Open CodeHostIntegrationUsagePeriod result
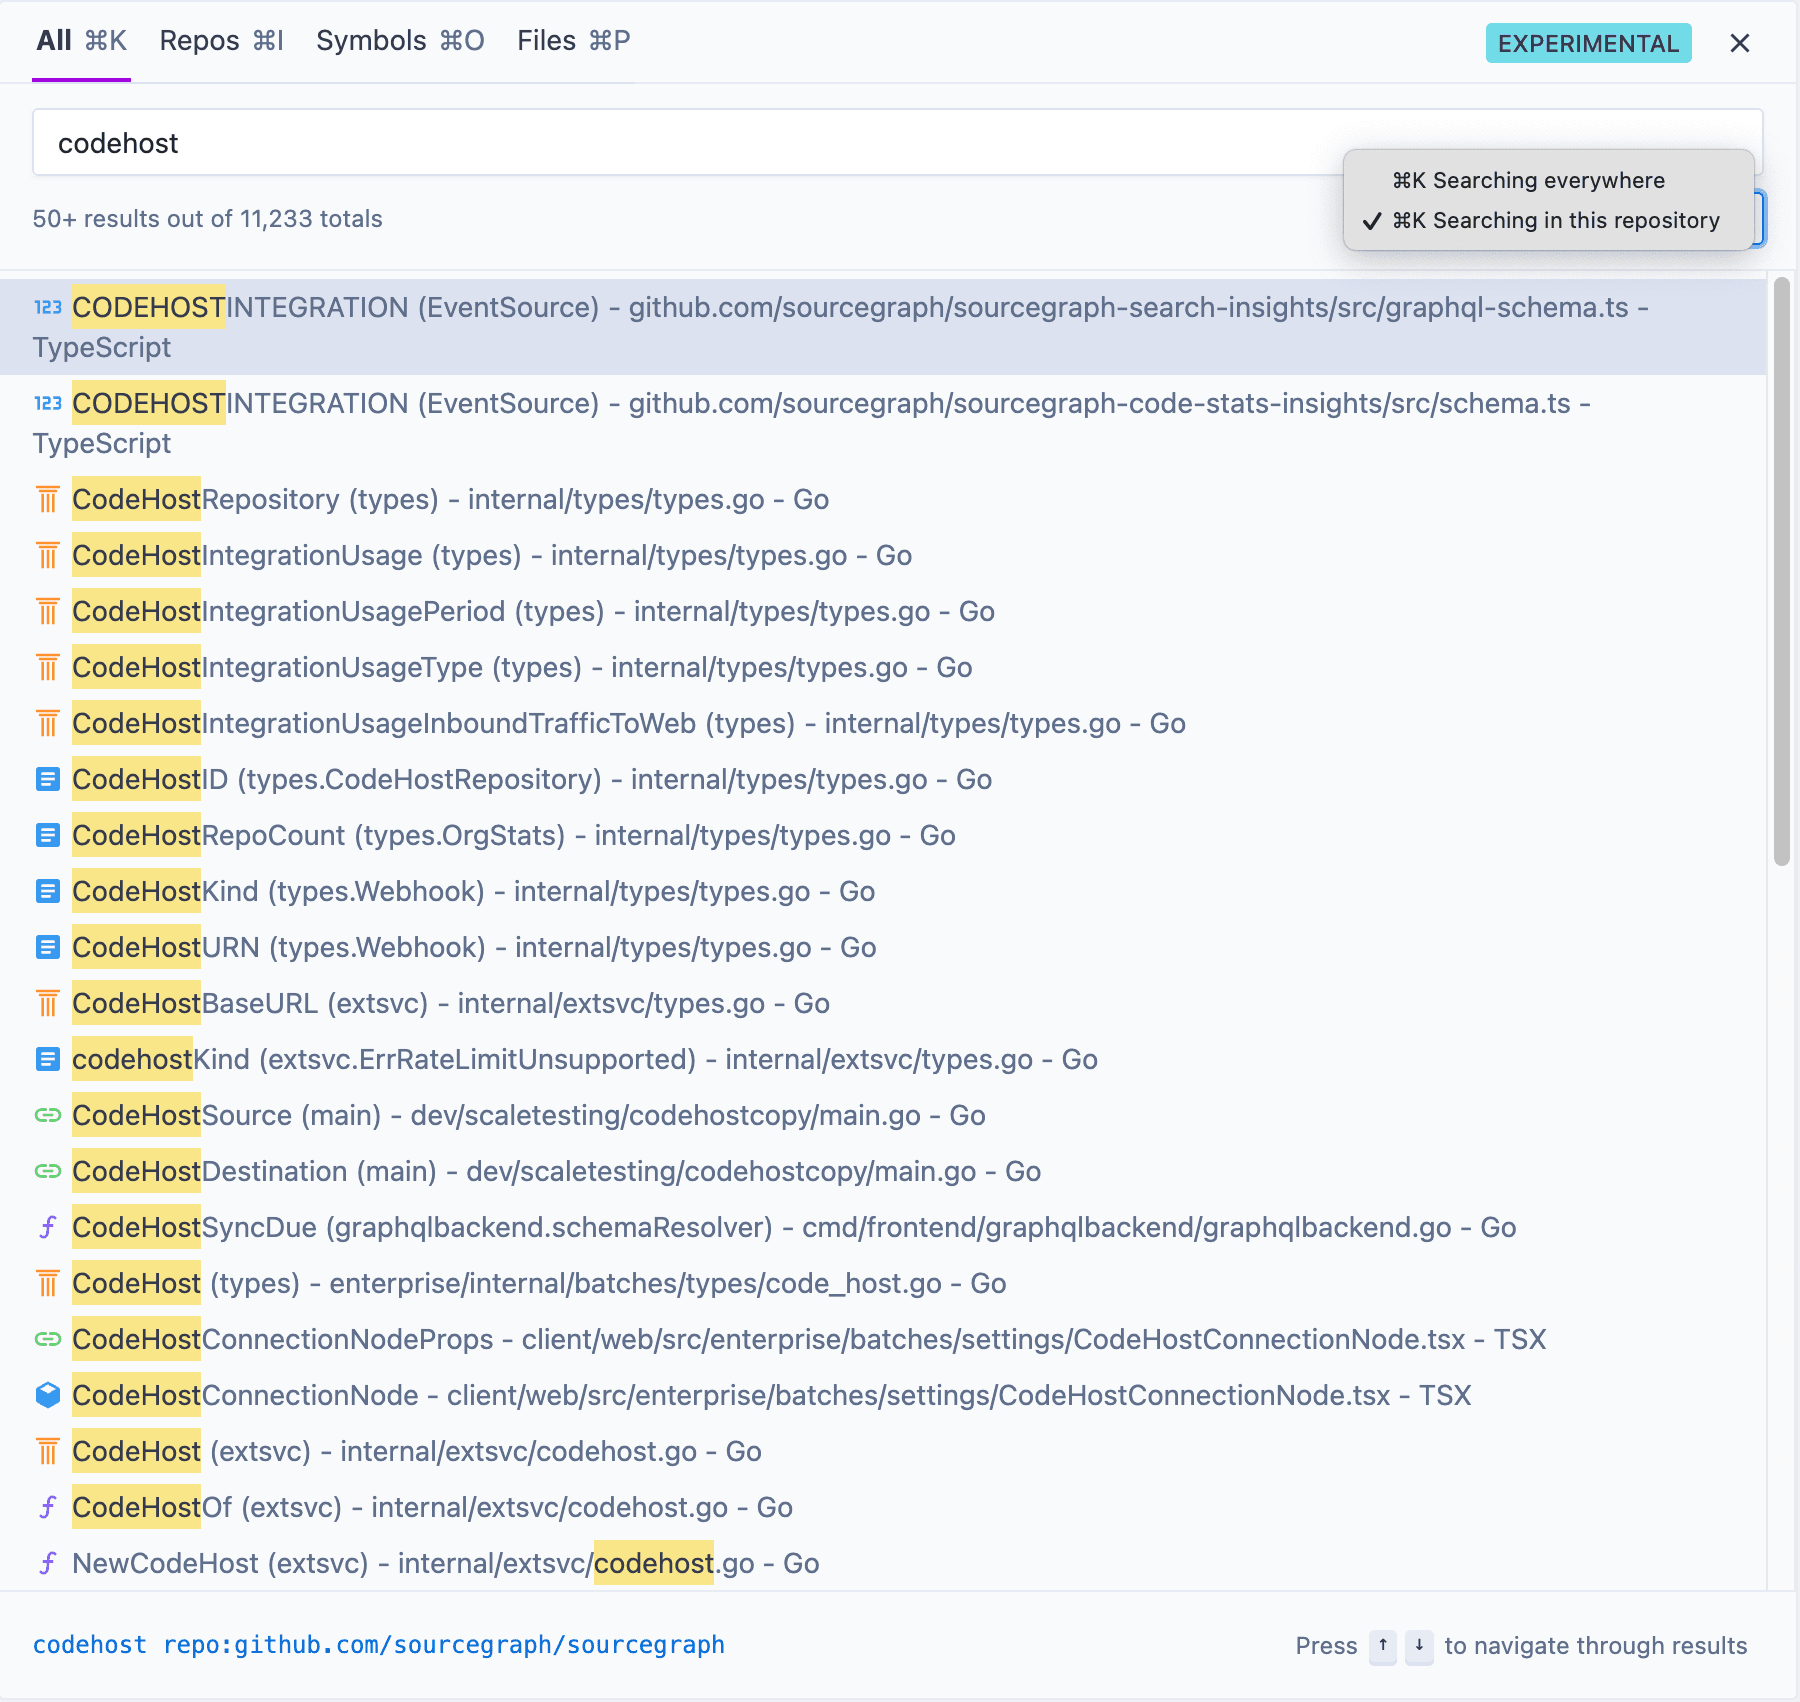 coord(883,611)
